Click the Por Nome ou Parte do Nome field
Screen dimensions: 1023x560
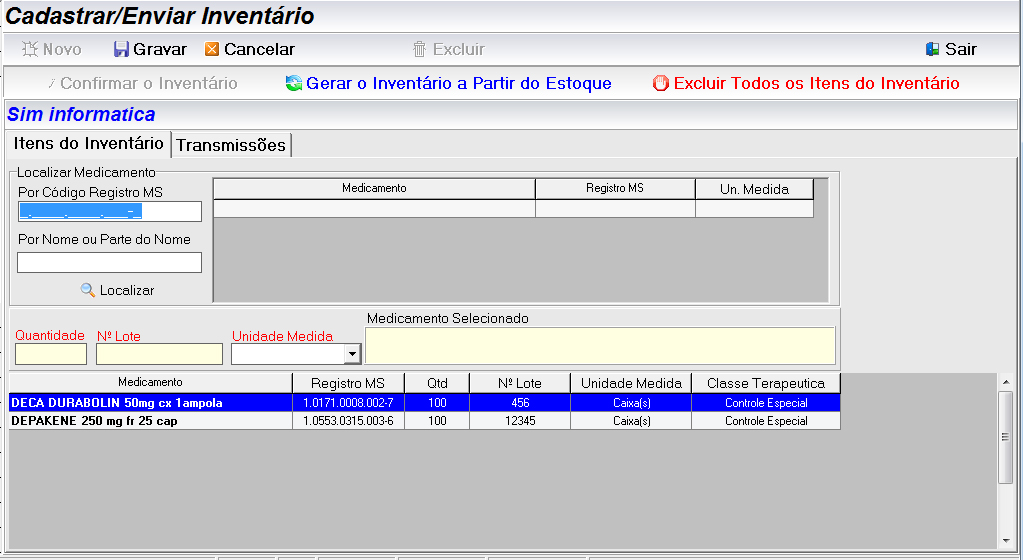click(109, 262)
